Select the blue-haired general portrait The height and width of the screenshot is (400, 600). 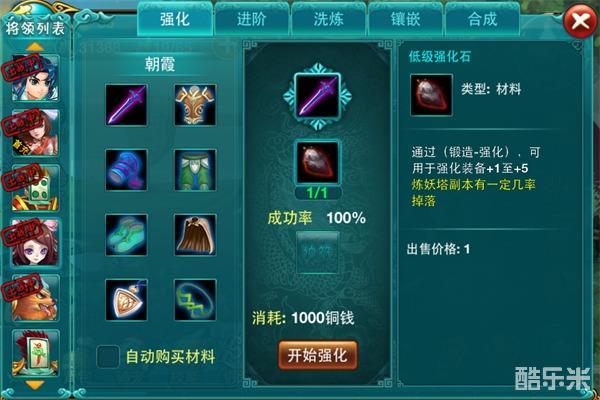click(36, 78)
